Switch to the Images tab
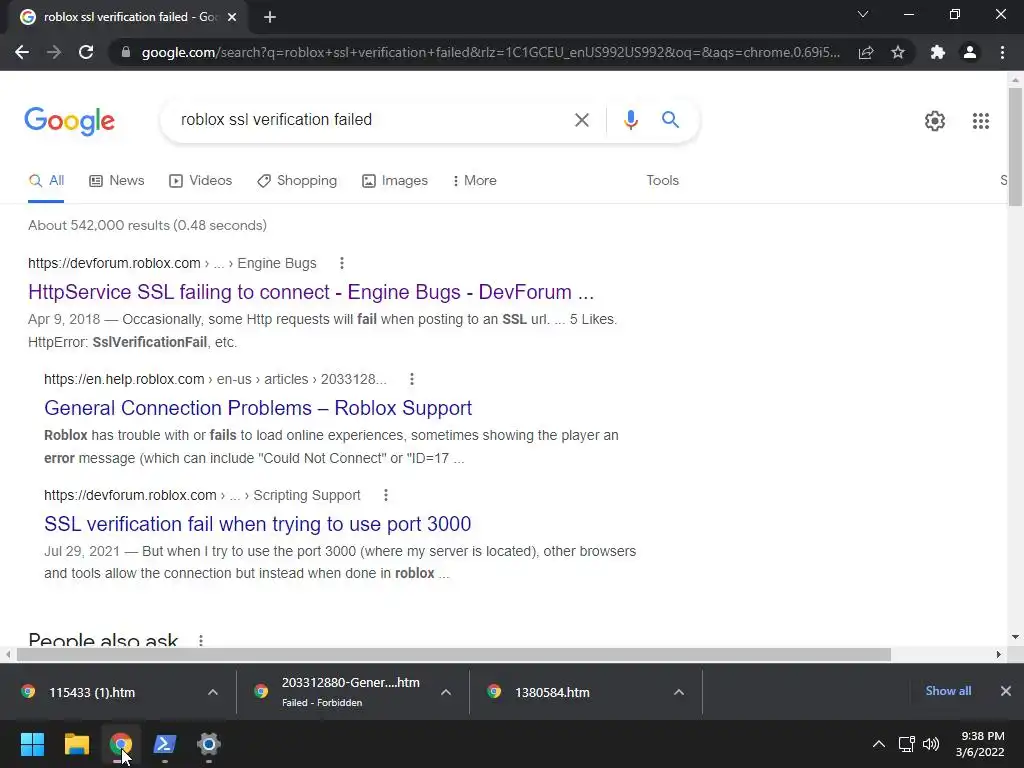 coord(395,181)
